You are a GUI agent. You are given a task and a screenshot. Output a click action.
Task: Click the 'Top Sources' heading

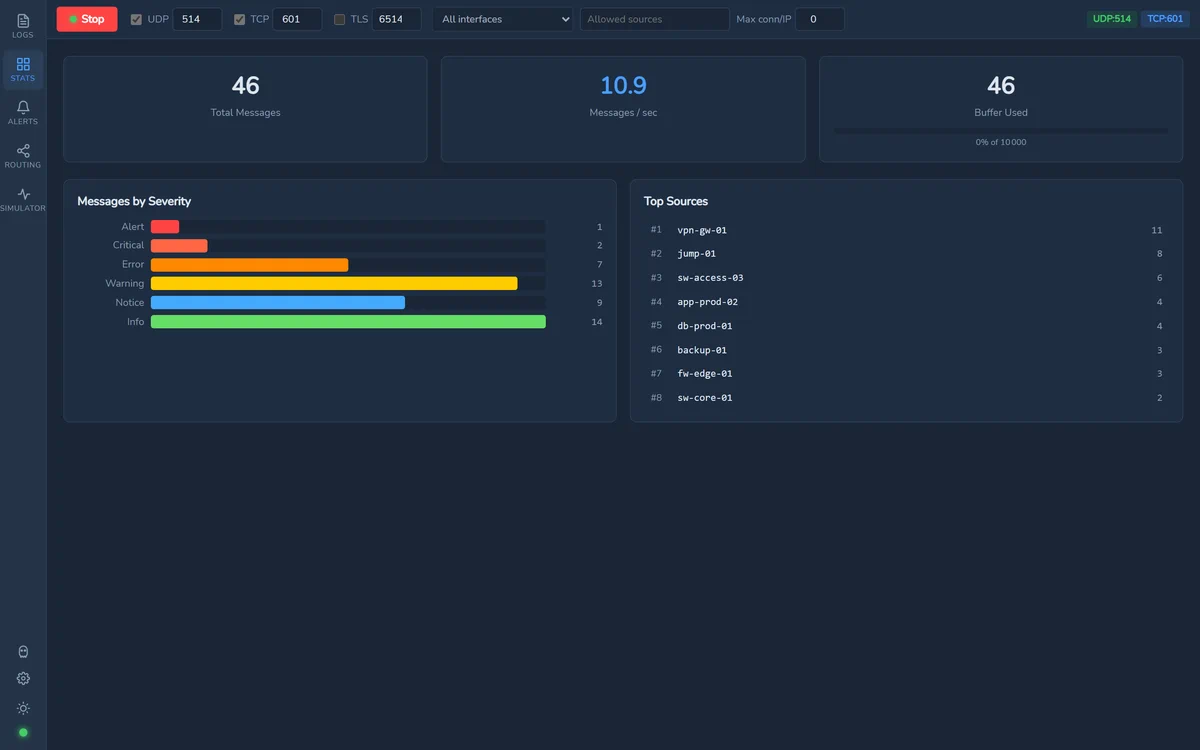[676, 201]
